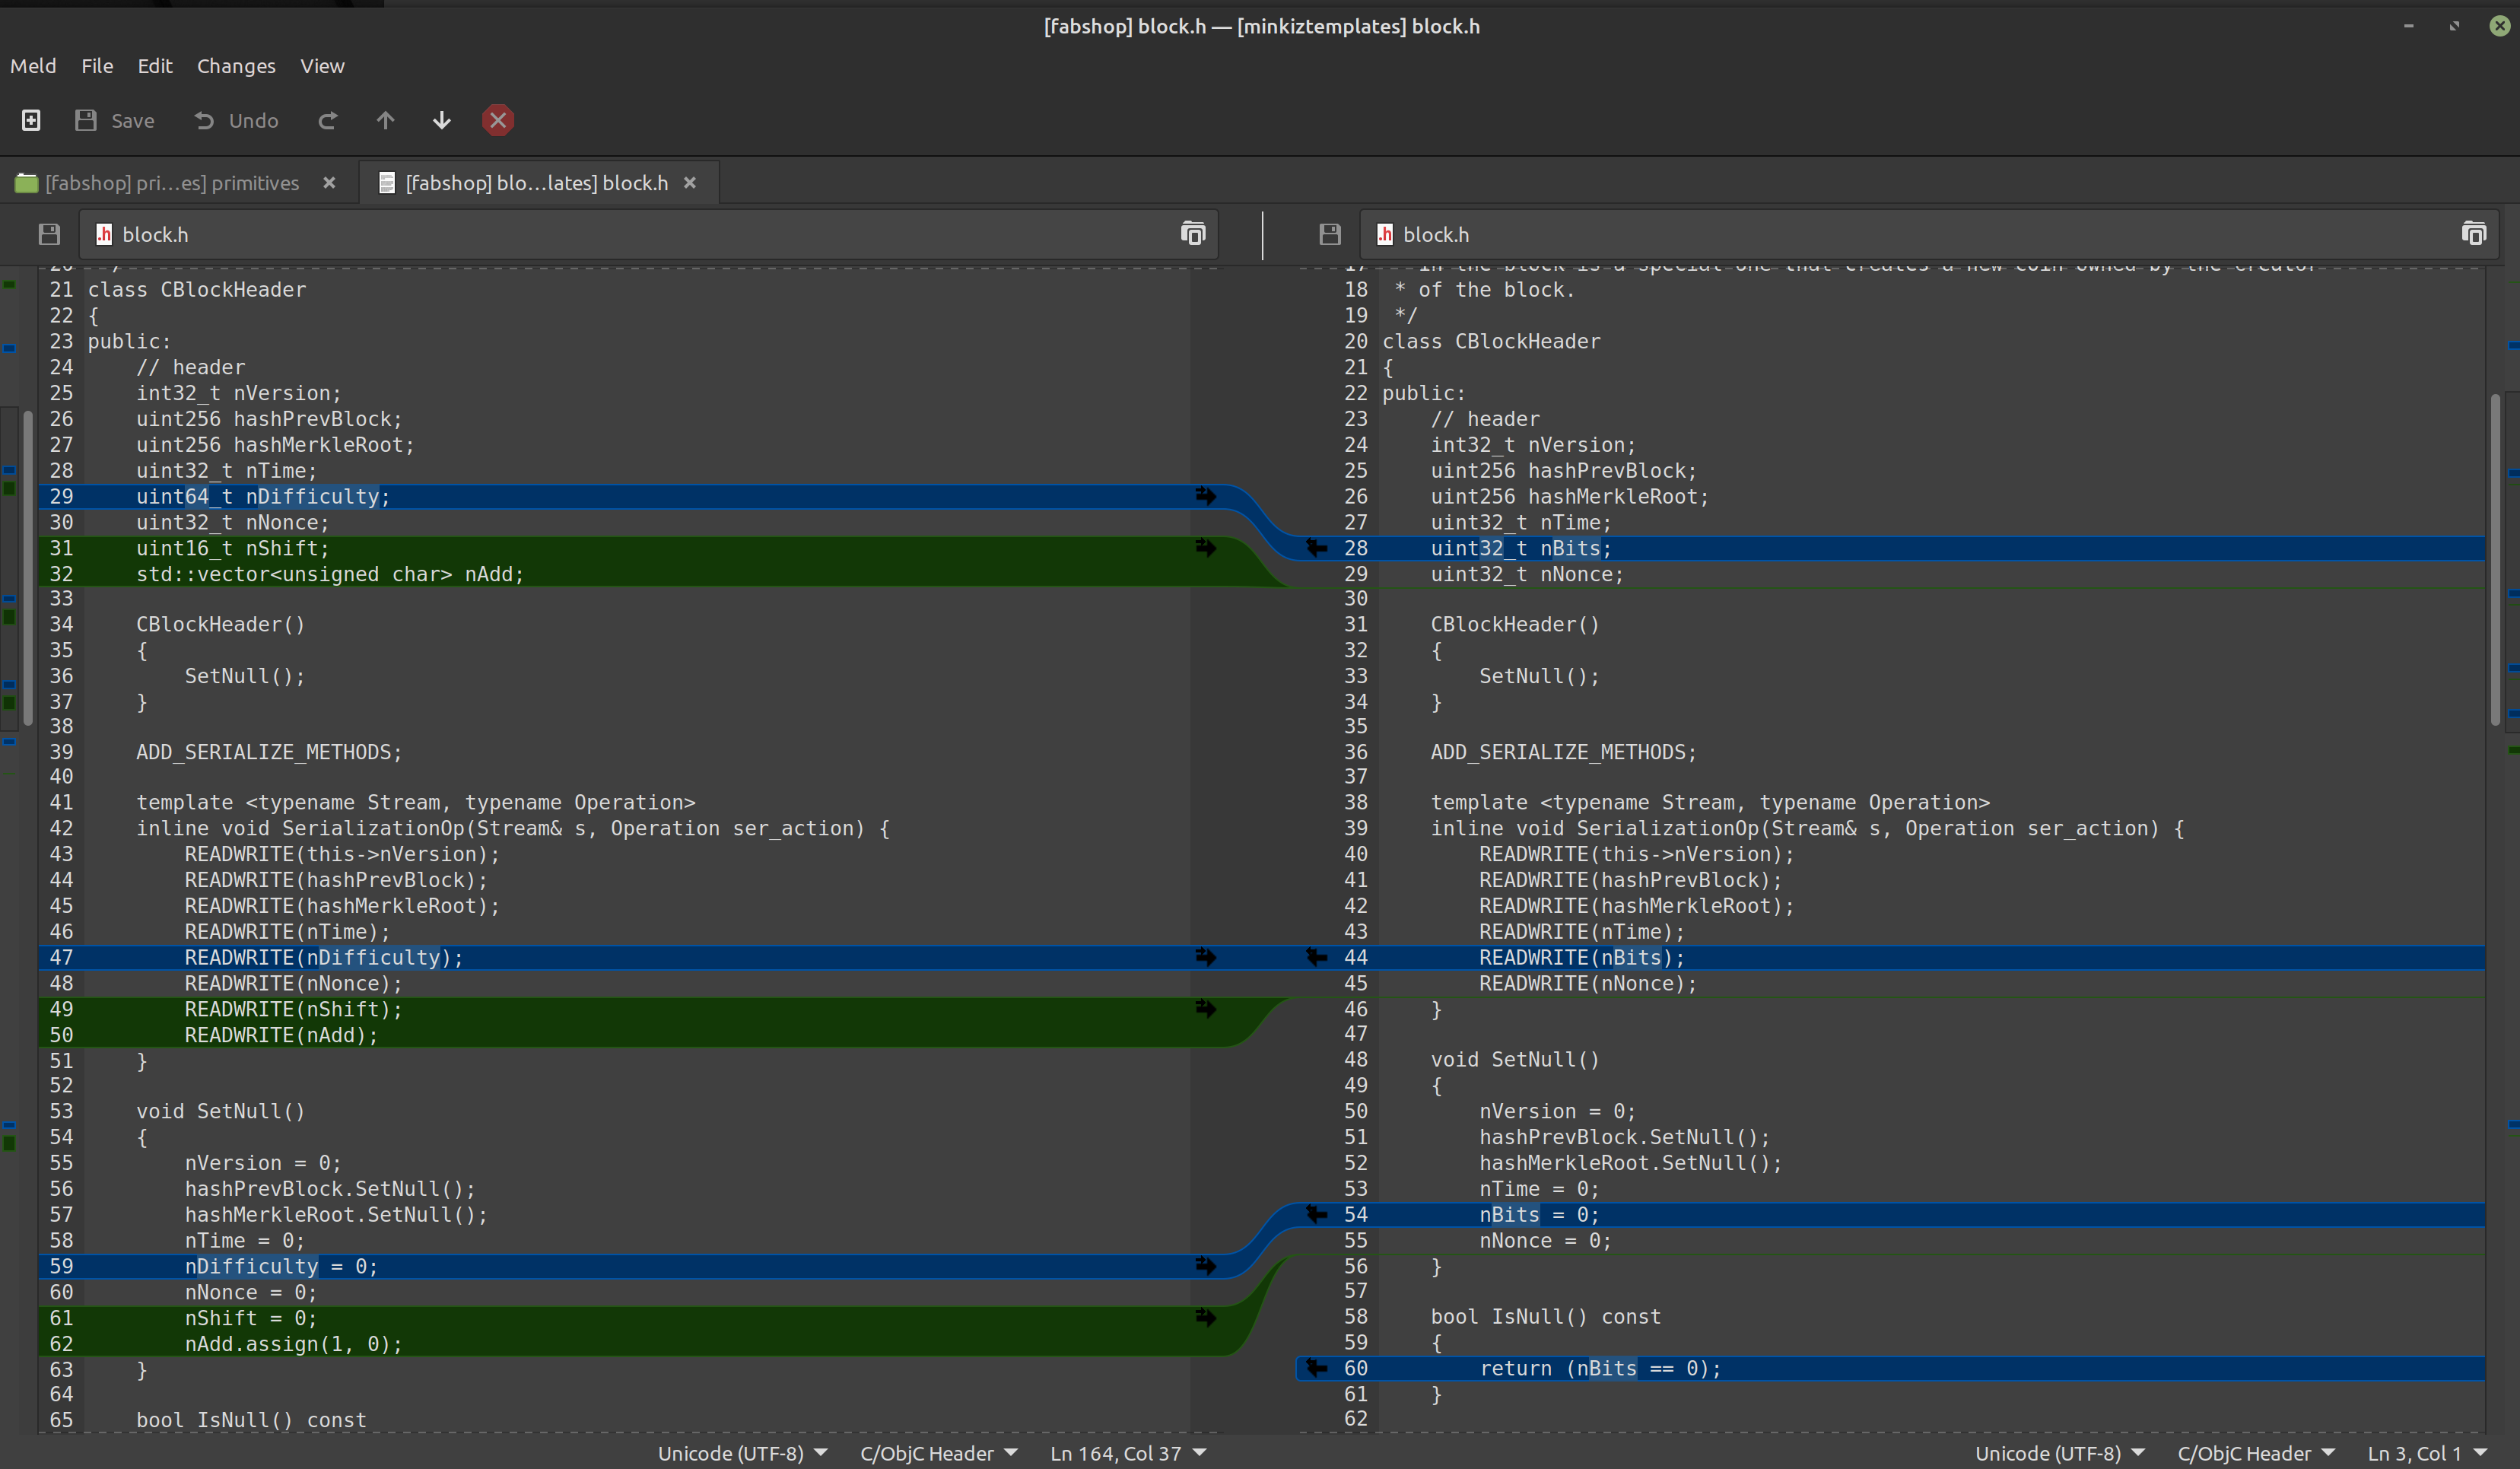Click left line 41 template typename Stream text
This screenshot has width=2520, height=1469.
(416, 802)
